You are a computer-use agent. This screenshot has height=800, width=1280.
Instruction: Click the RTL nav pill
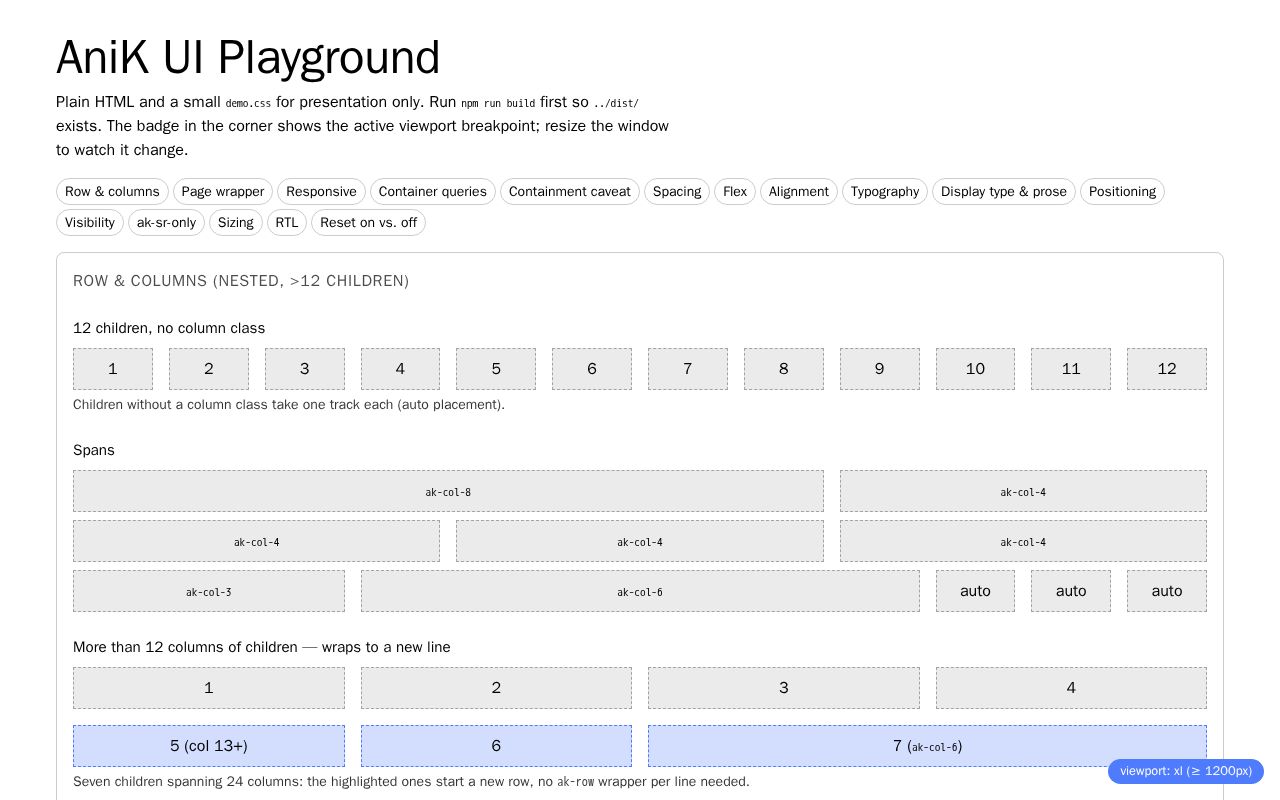(287, 223)
